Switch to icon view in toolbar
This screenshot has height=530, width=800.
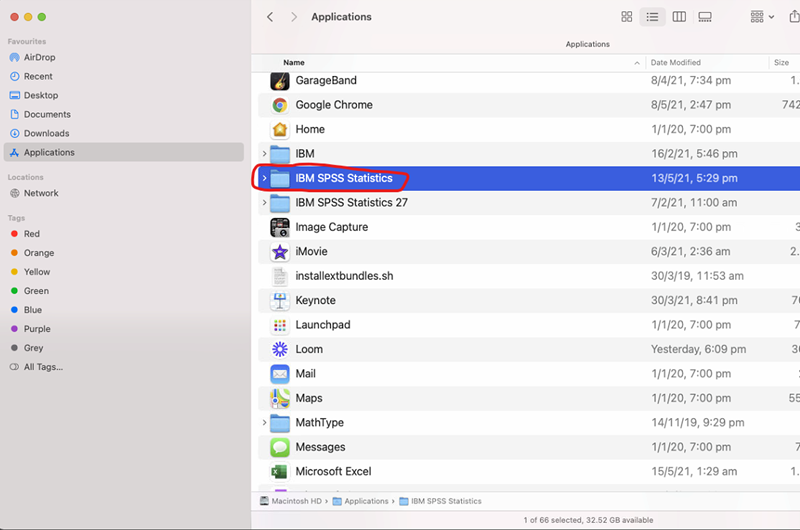(627, 17)
